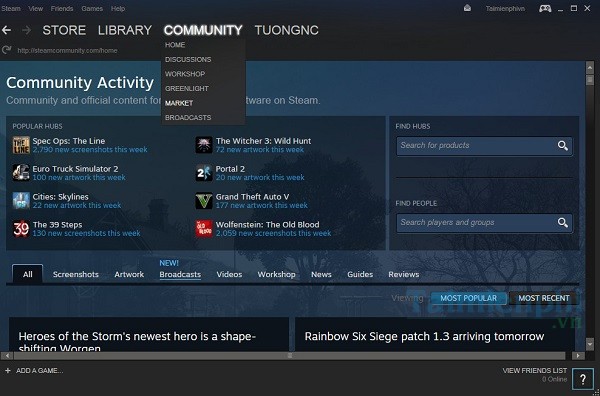This screenshot has width=600, height=396.
Task: Open the Taimienphivn account dropdown
Action: coord(505,8)
